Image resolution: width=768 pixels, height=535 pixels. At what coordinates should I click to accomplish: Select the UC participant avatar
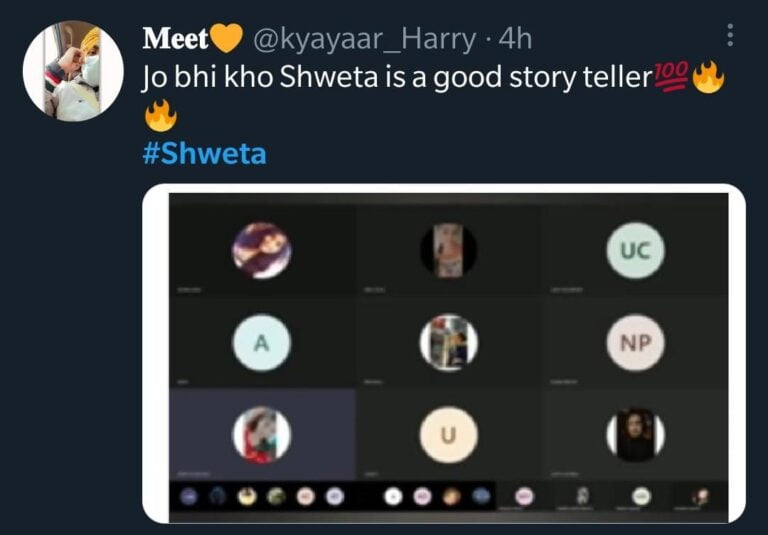[635, 250]
